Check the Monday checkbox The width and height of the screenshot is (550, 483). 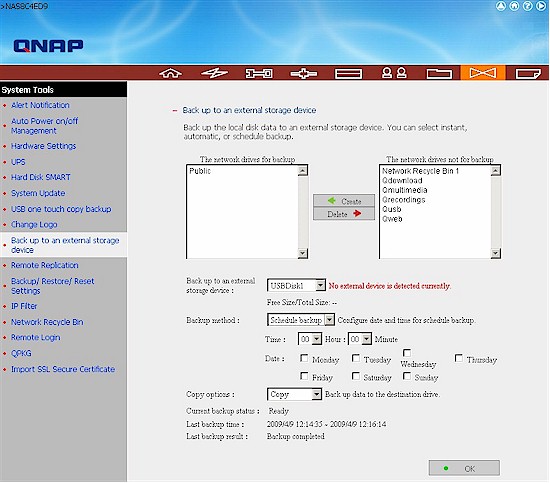pyautogui.click(x=304, y=358)
